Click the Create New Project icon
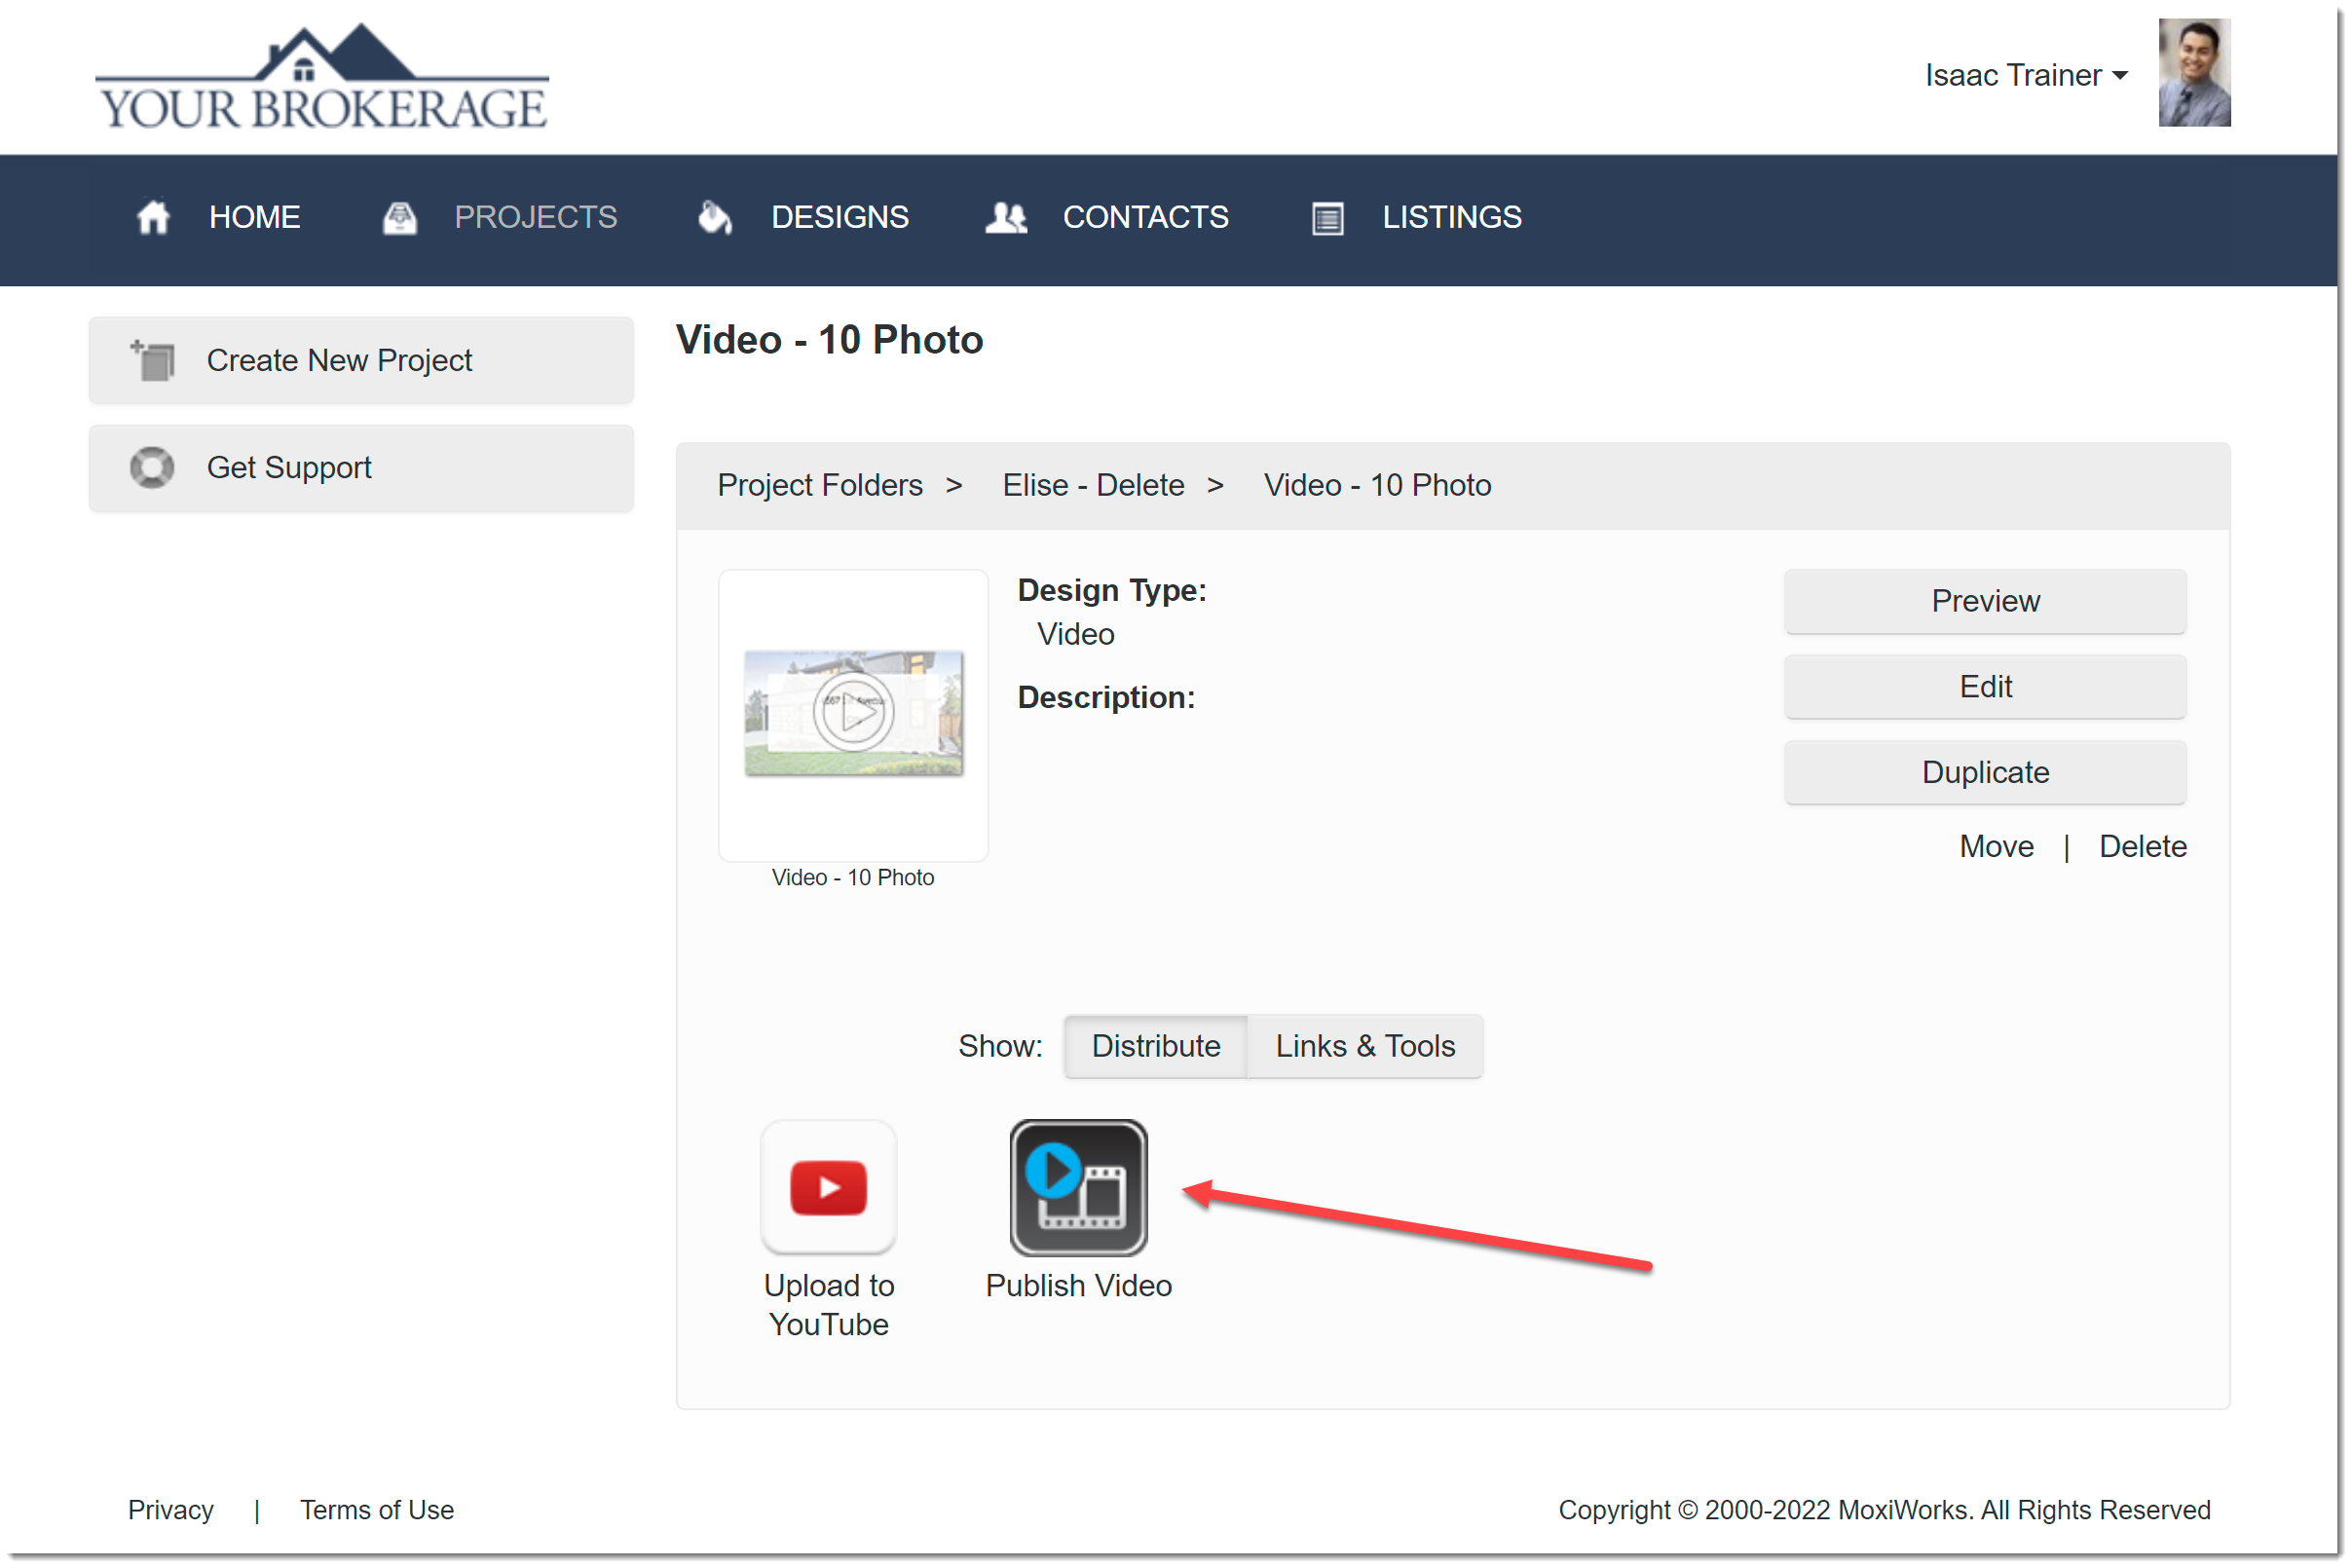 point(153,360)
